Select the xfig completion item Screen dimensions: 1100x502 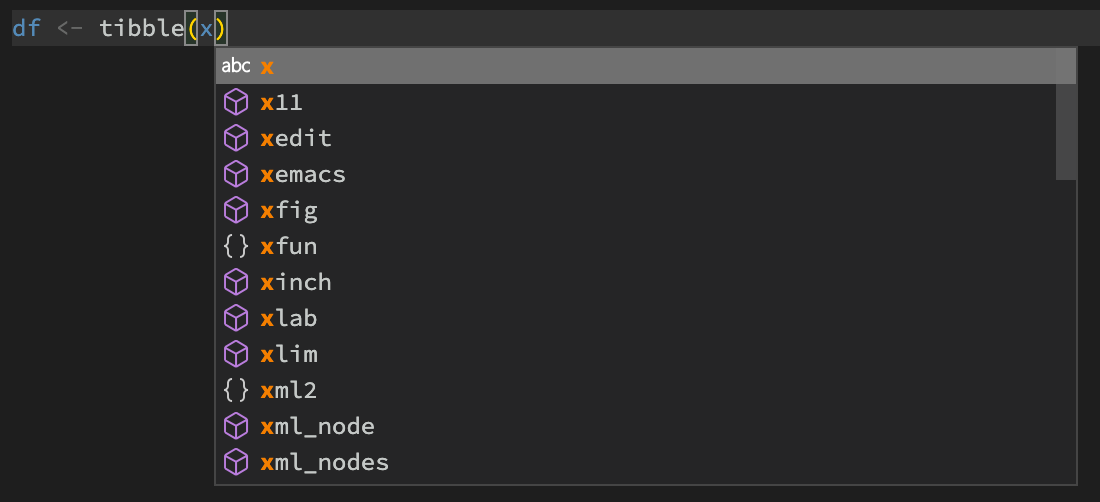(x=289, y=210)
